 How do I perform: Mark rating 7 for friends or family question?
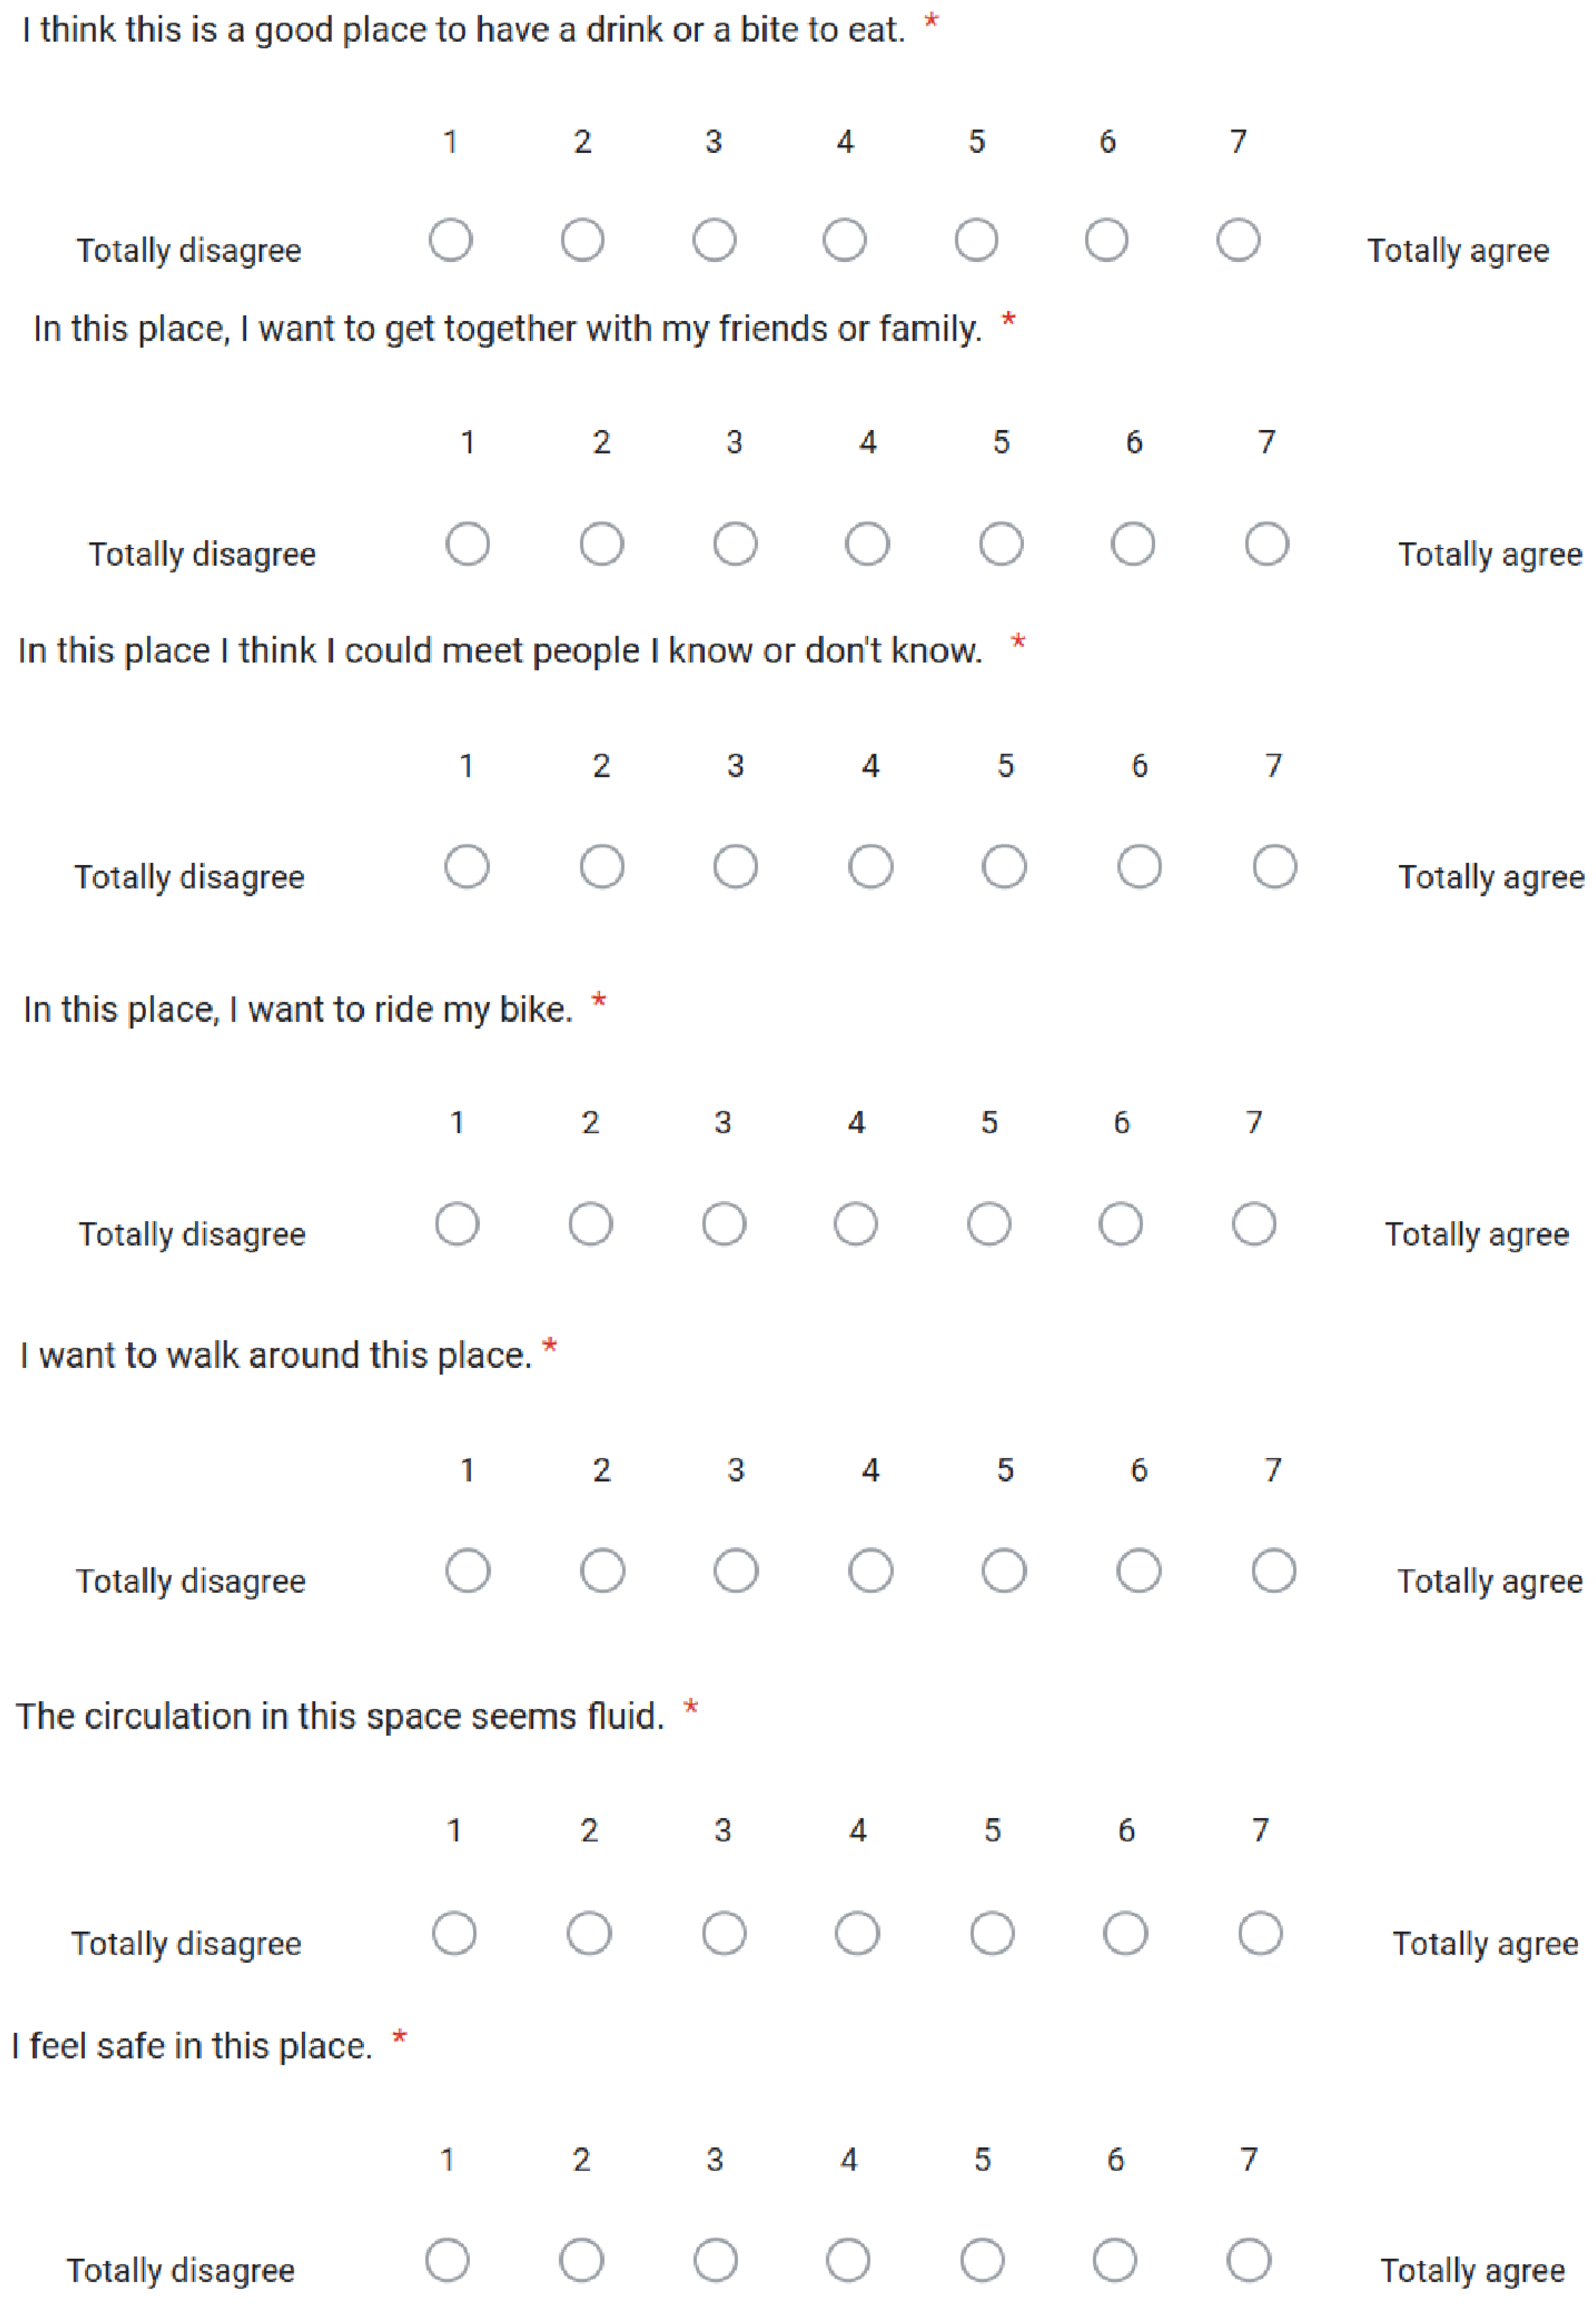click(x=1266, y=544)
